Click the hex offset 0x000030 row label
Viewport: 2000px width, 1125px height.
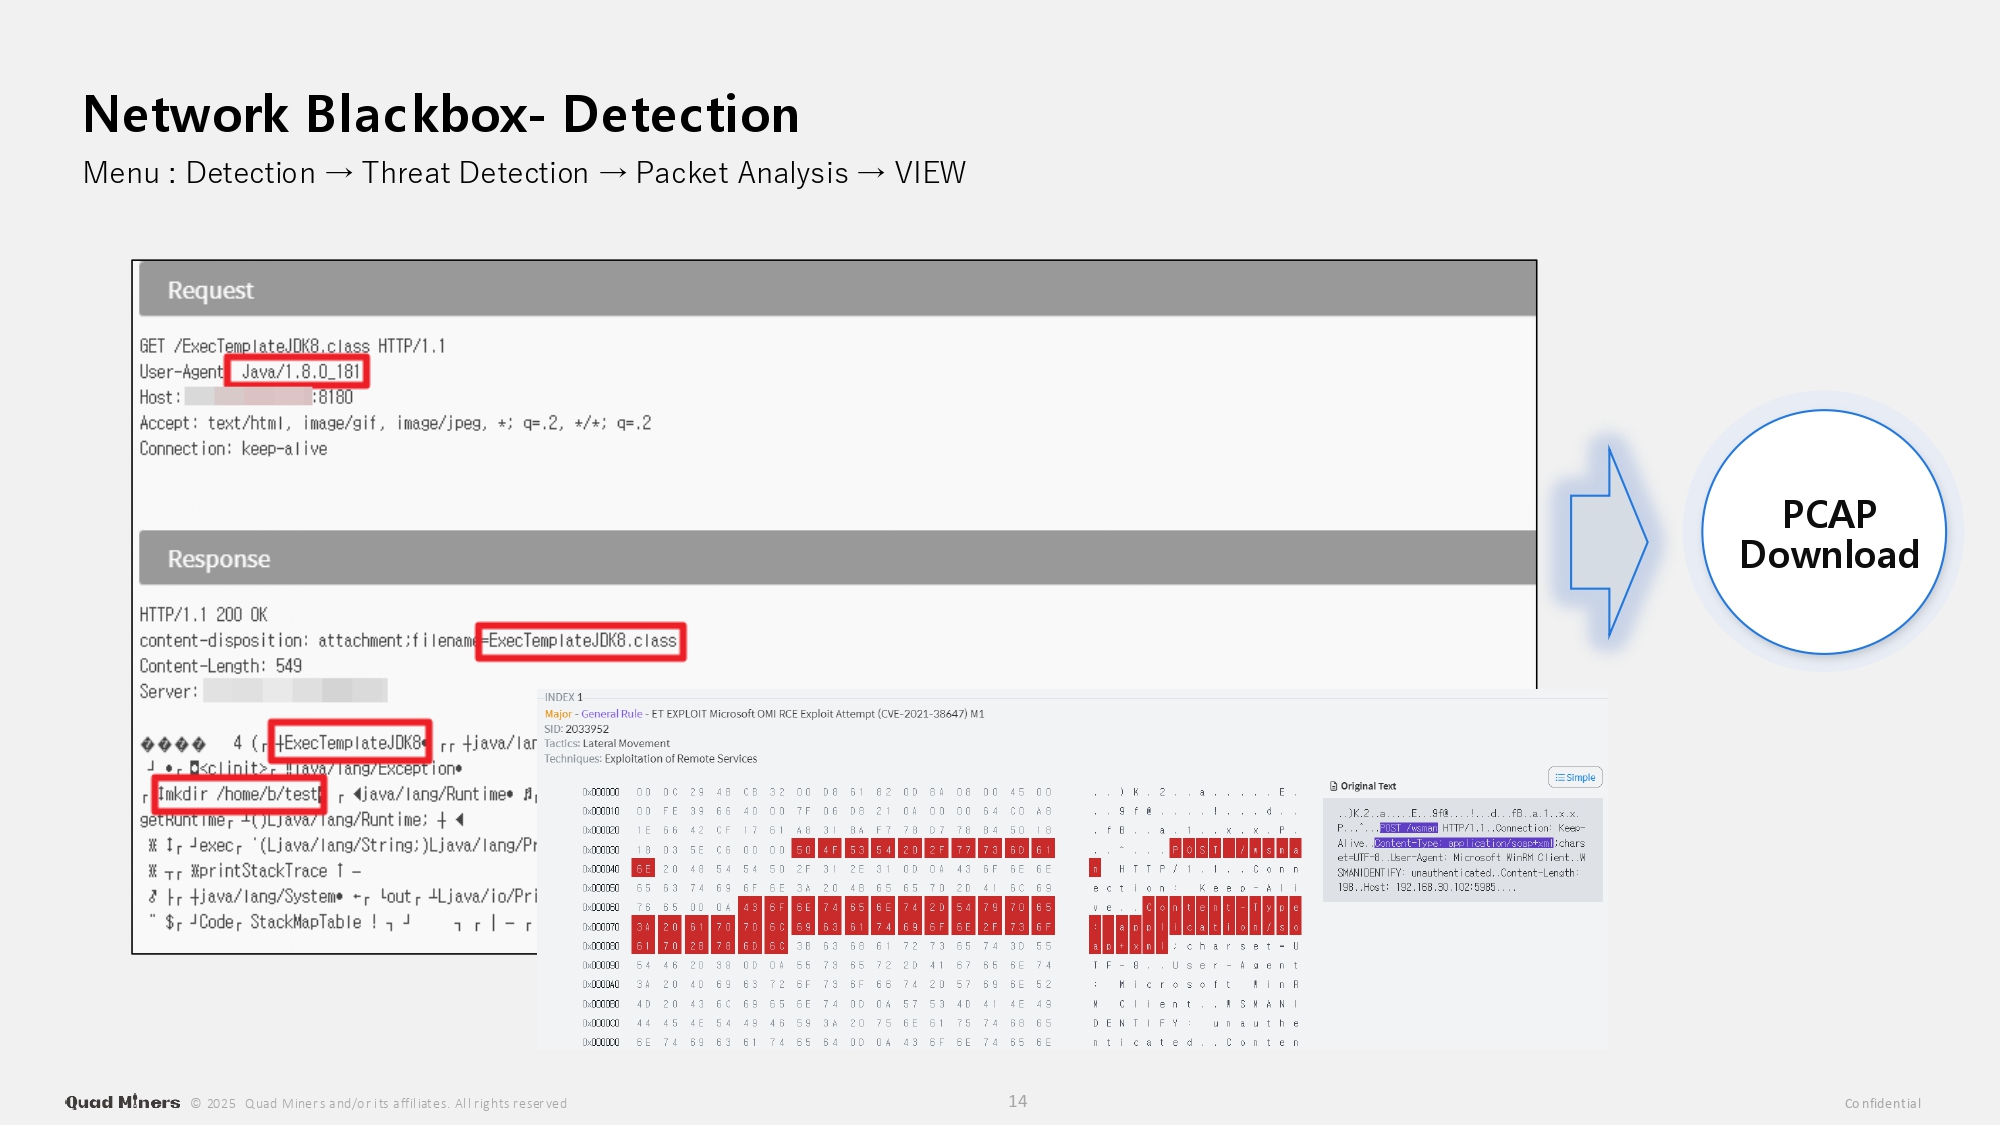[601, 850]
